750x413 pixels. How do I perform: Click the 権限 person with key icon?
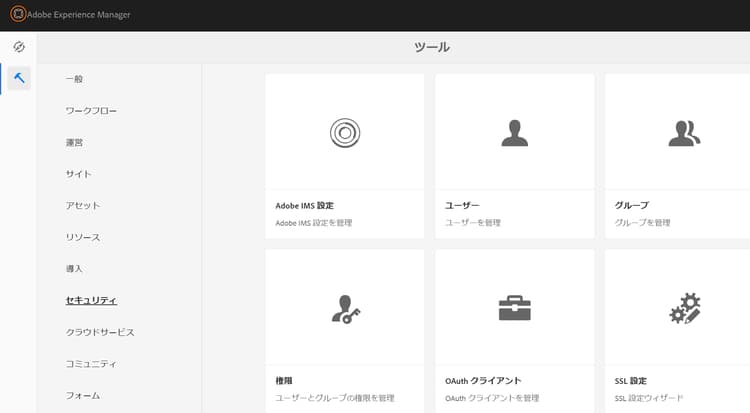pos(346,309)
